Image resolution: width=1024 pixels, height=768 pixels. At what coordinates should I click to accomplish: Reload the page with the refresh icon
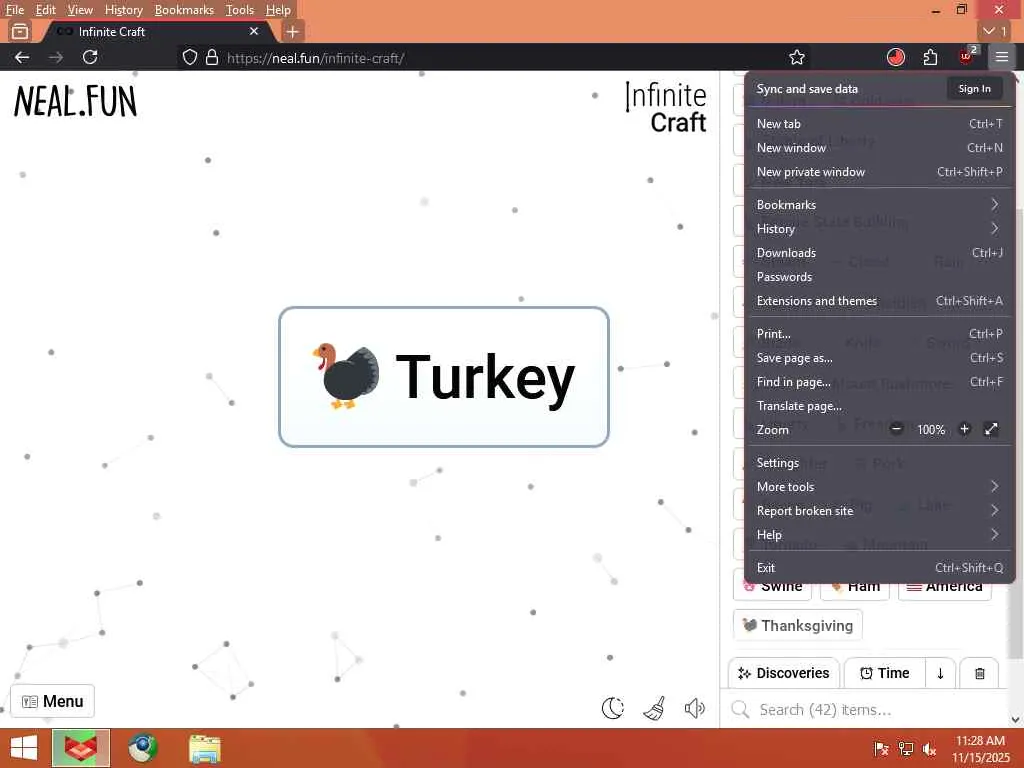pyautogui.click(x=90, y=57)
